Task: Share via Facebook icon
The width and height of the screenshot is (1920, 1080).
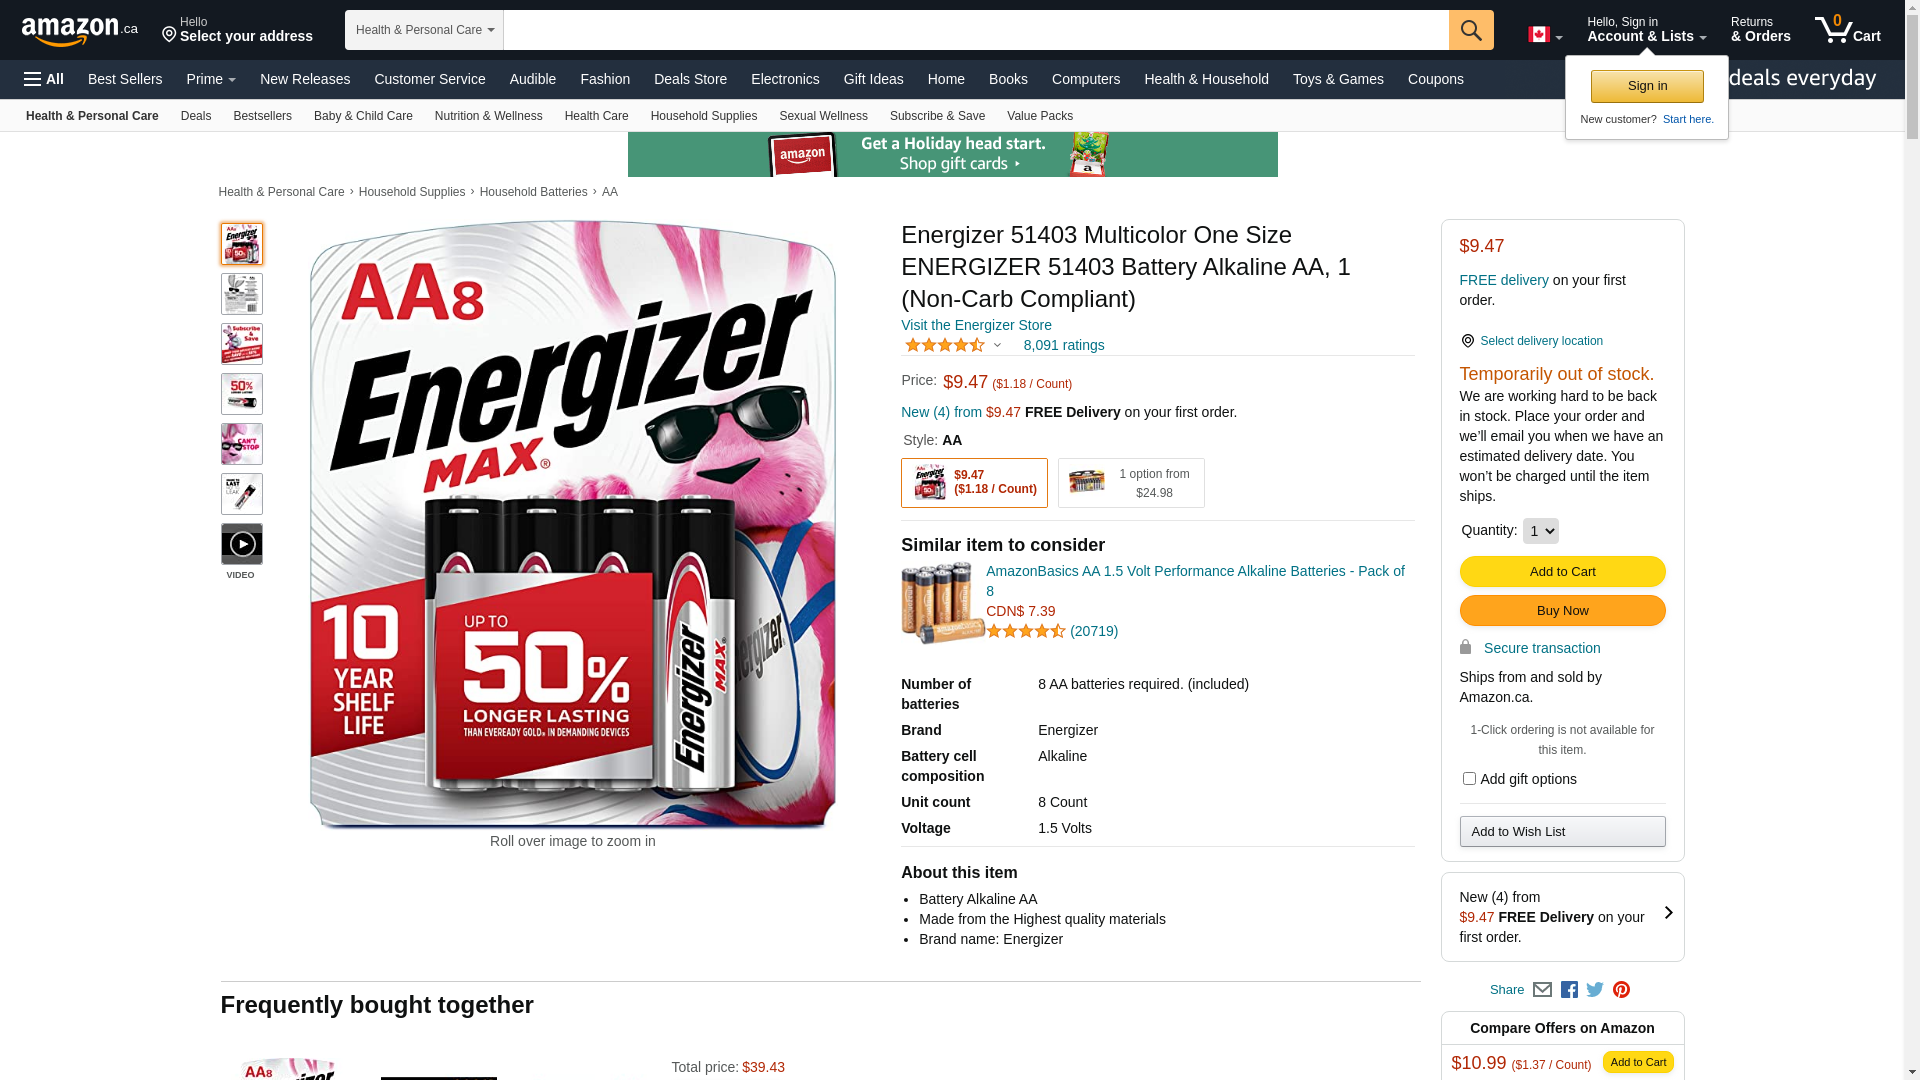Action: click(1569, 990)
